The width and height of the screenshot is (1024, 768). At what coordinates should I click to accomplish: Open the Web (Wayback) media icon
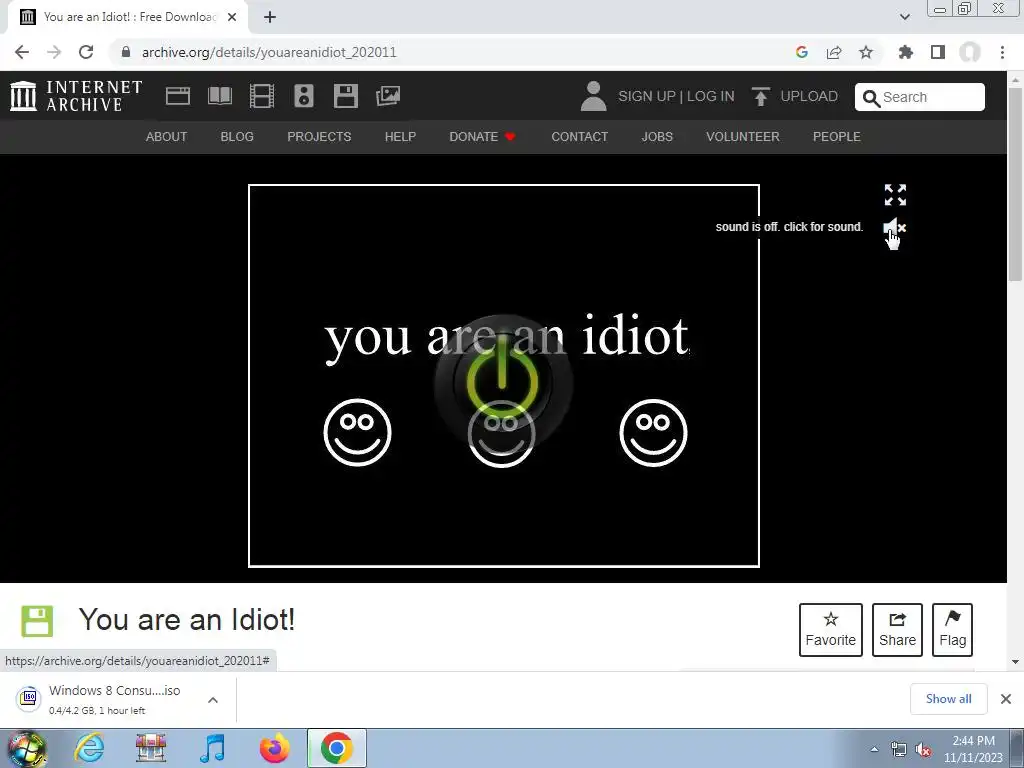click(178, 96)
